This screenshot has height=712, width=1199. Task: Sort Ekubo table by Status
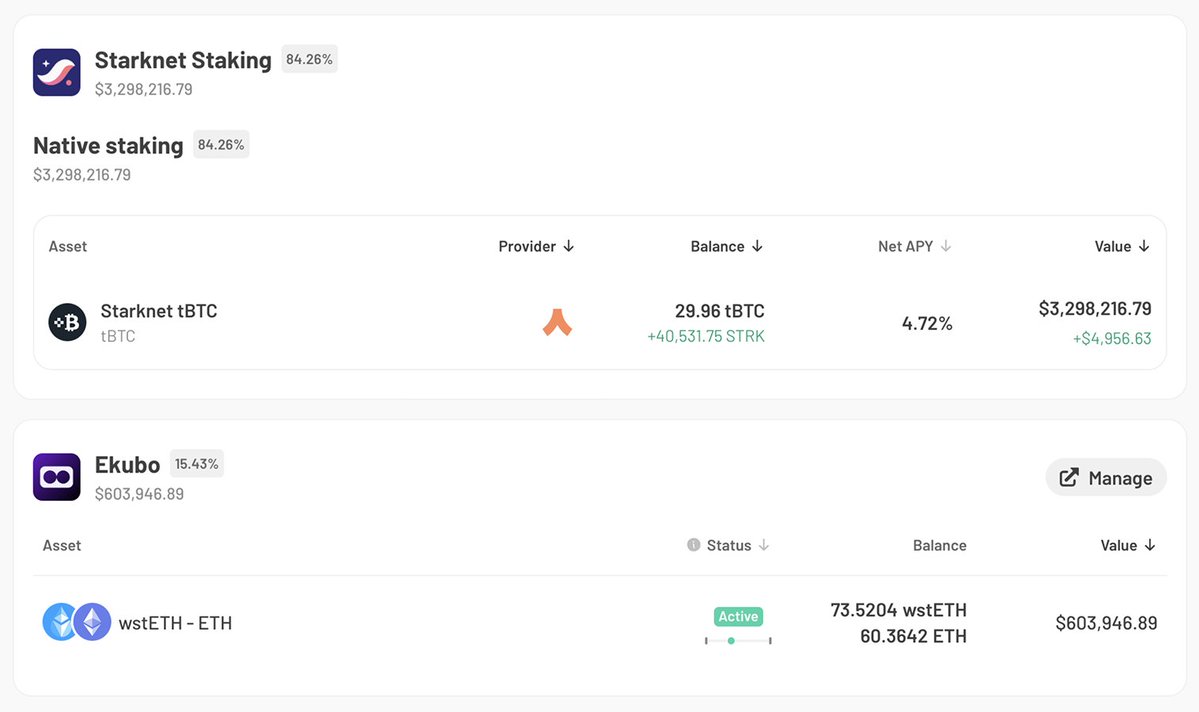point(737,545)
